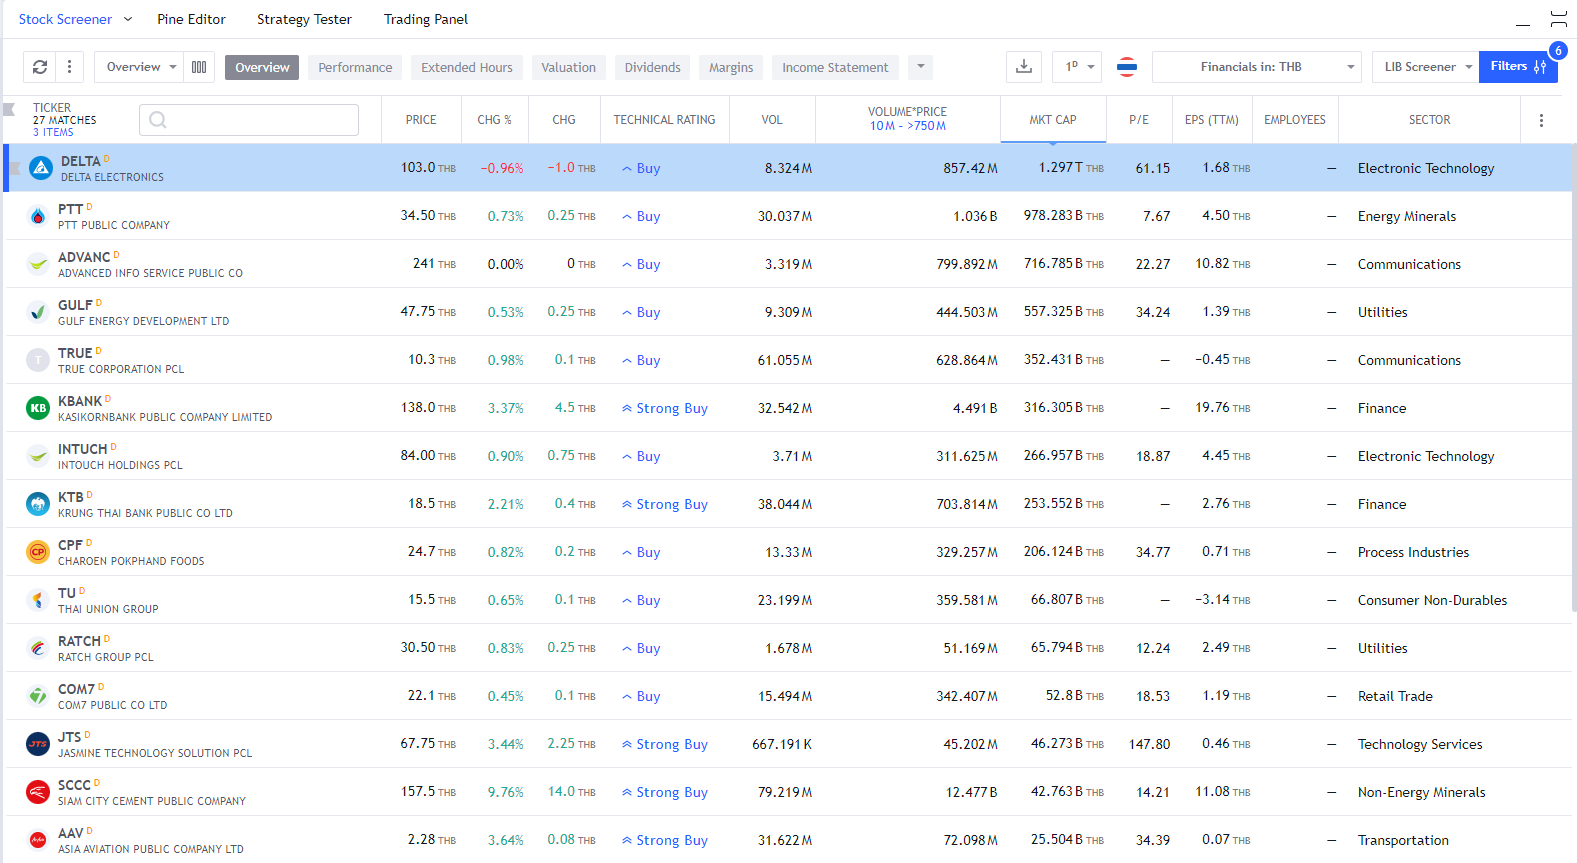
Task: Click the KBANK company logo
Action: [x=38, y=408]
